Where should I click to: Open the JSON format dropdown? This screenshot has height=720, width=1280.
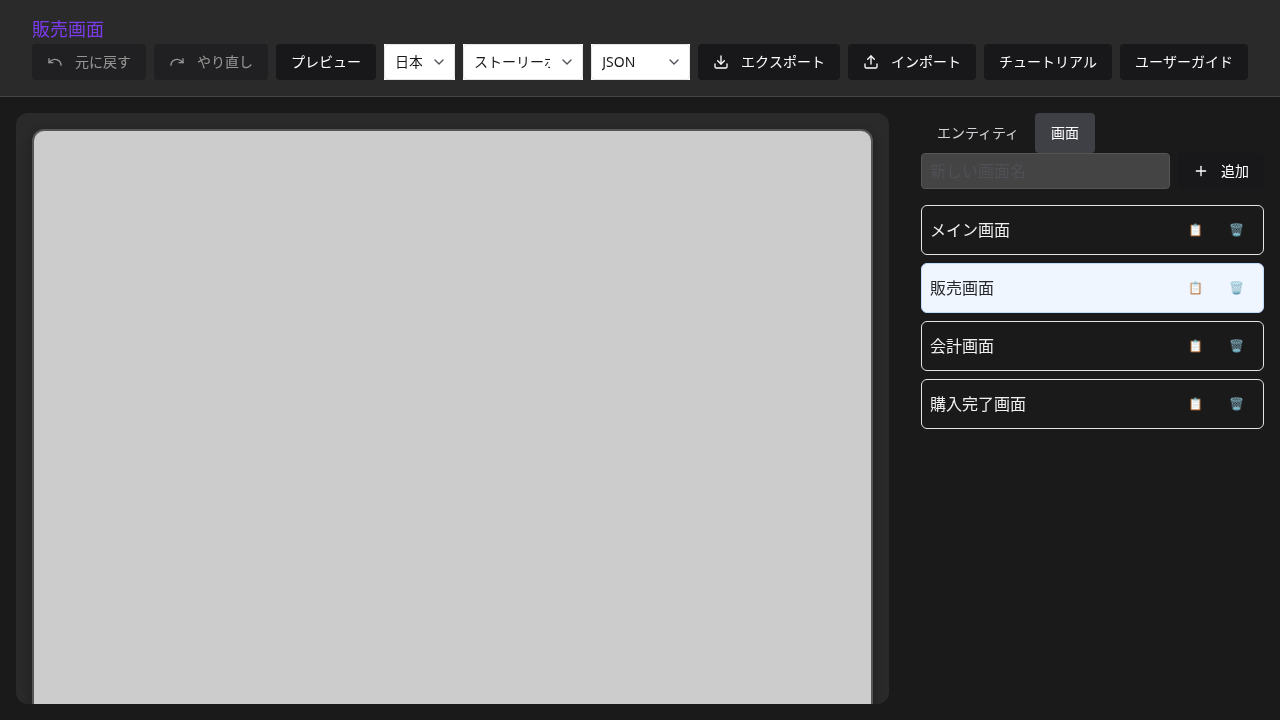tap(640, 62)
